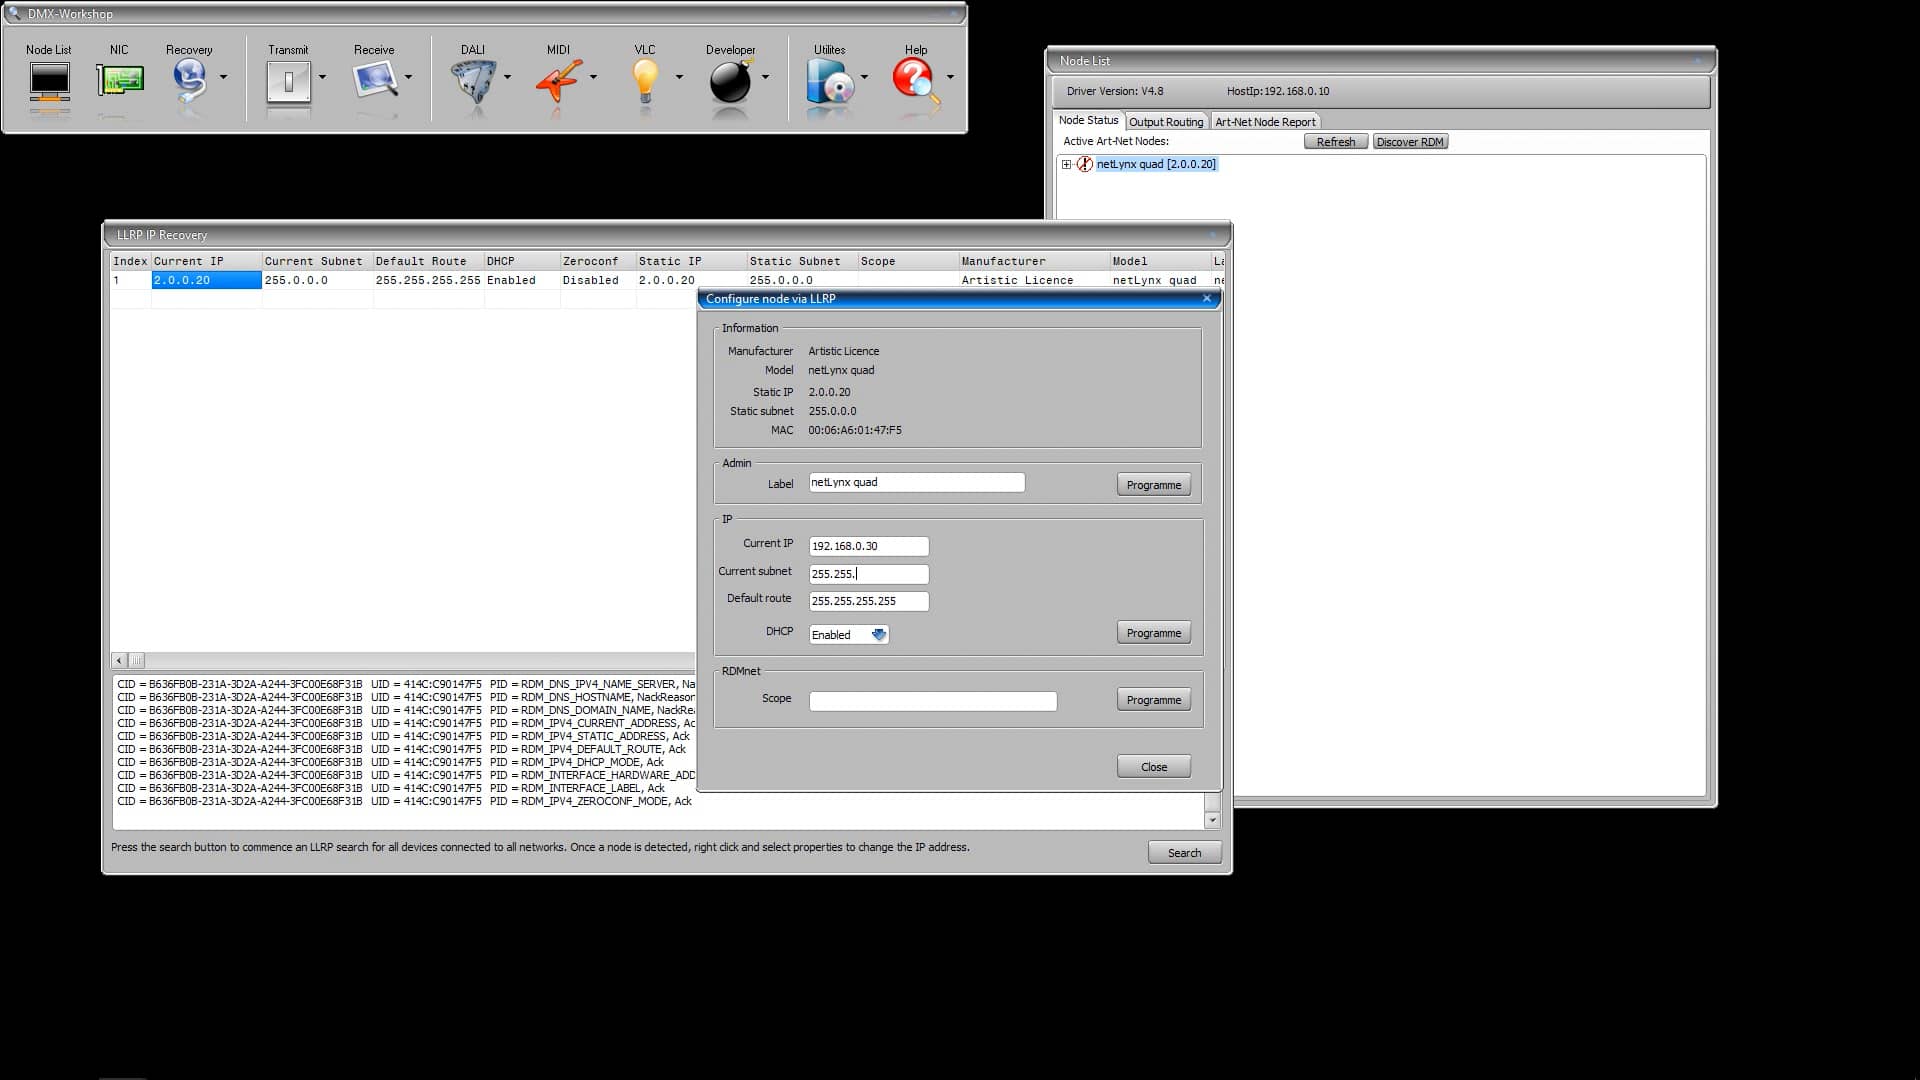Image resolution: width=1920 pixels, height=1080 pixels.
Task: Open the Developer tools
Action: pyautogui.click(x=732, y=82)
